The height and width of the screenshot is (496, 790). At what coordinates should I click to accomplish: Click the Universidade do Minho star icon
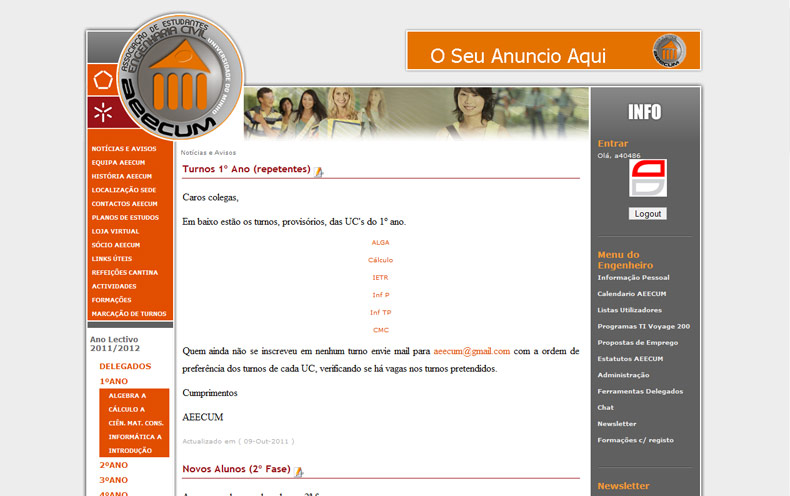tap(103, 112)
